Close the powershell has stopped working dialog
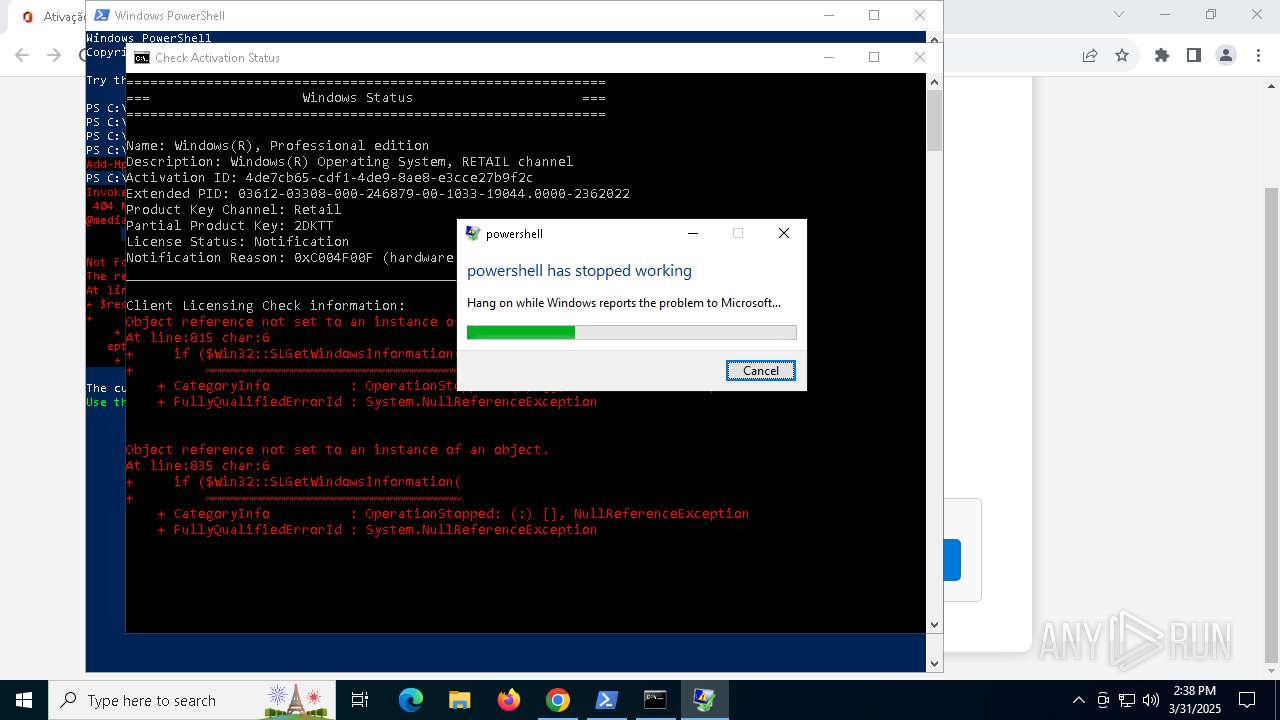Screen dimensions: 1280x720 pos(784,233)
